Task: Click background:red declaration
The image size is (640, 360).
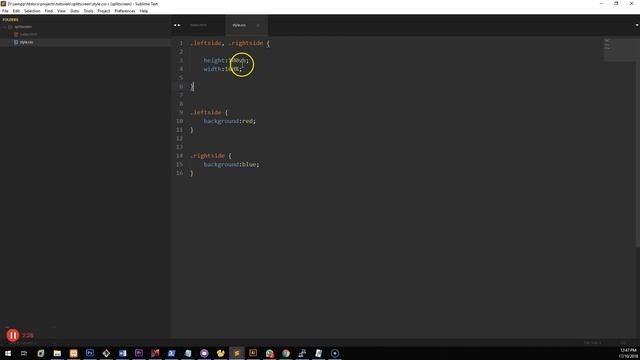Action: (230, 121)
